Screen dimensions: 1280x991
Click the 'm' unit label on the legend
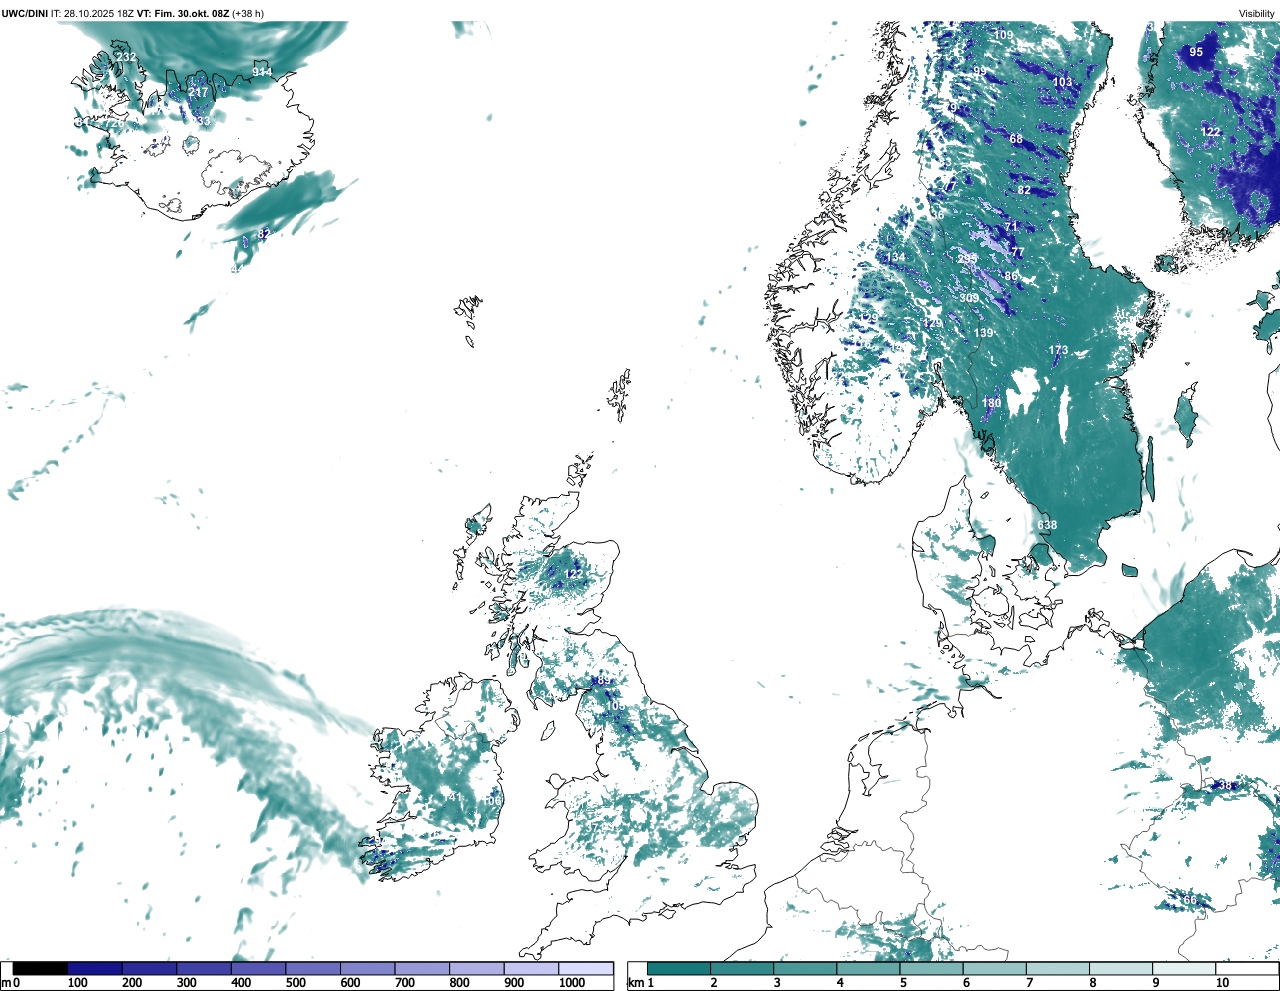[5, 983]
